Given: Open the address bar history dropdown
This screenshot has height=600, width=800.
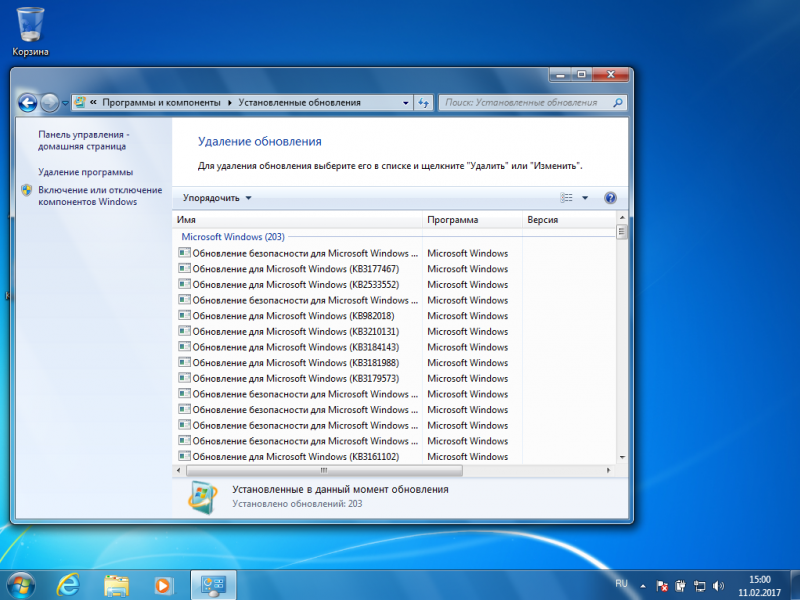Looking at the screenshot, I should [406, 103].
